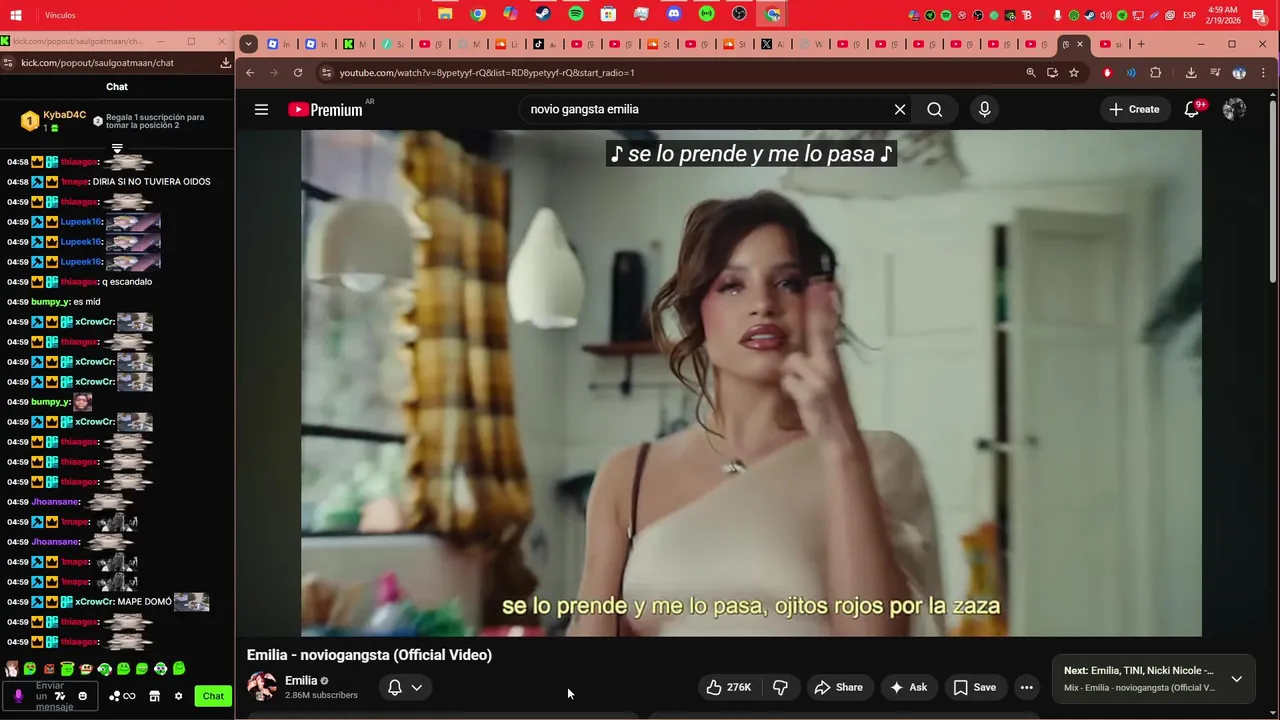Go back in Chrome browser history

pyautogui.click(x=250, y=73)
